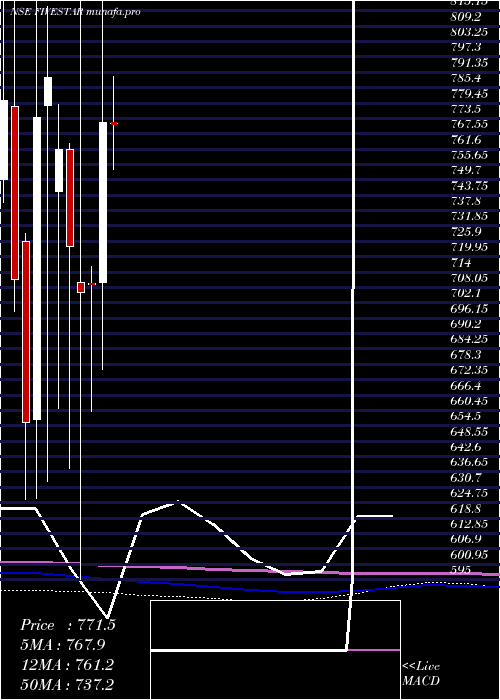Click the 743.75 price axis label
The width and height of the screenshot is (500, 700).
point(470,186)
